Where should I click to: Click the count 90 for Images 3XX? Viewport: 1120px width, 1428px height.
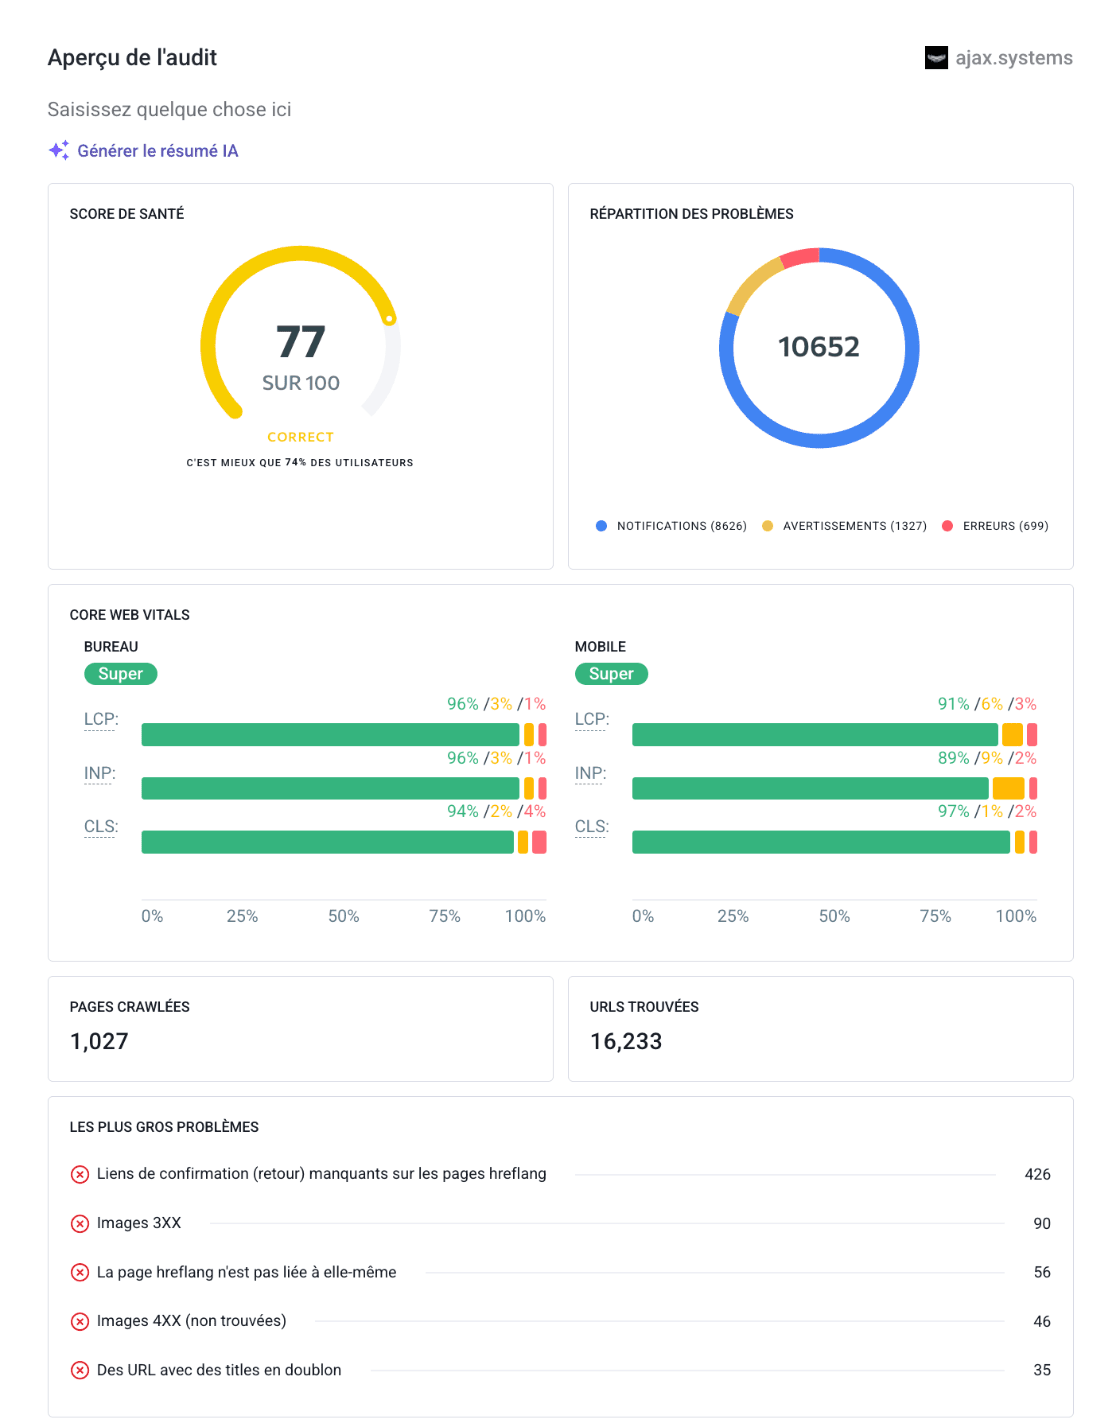1042,1223
